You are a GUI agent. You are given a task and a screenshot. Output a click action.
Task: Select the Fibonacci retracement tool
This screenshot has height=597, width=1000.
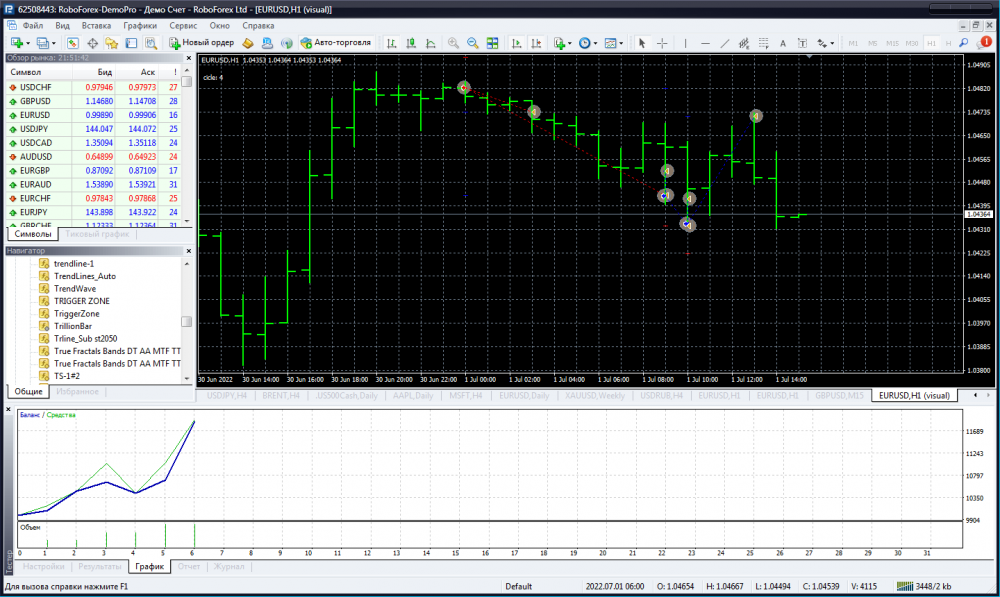(x=763, y=43)
